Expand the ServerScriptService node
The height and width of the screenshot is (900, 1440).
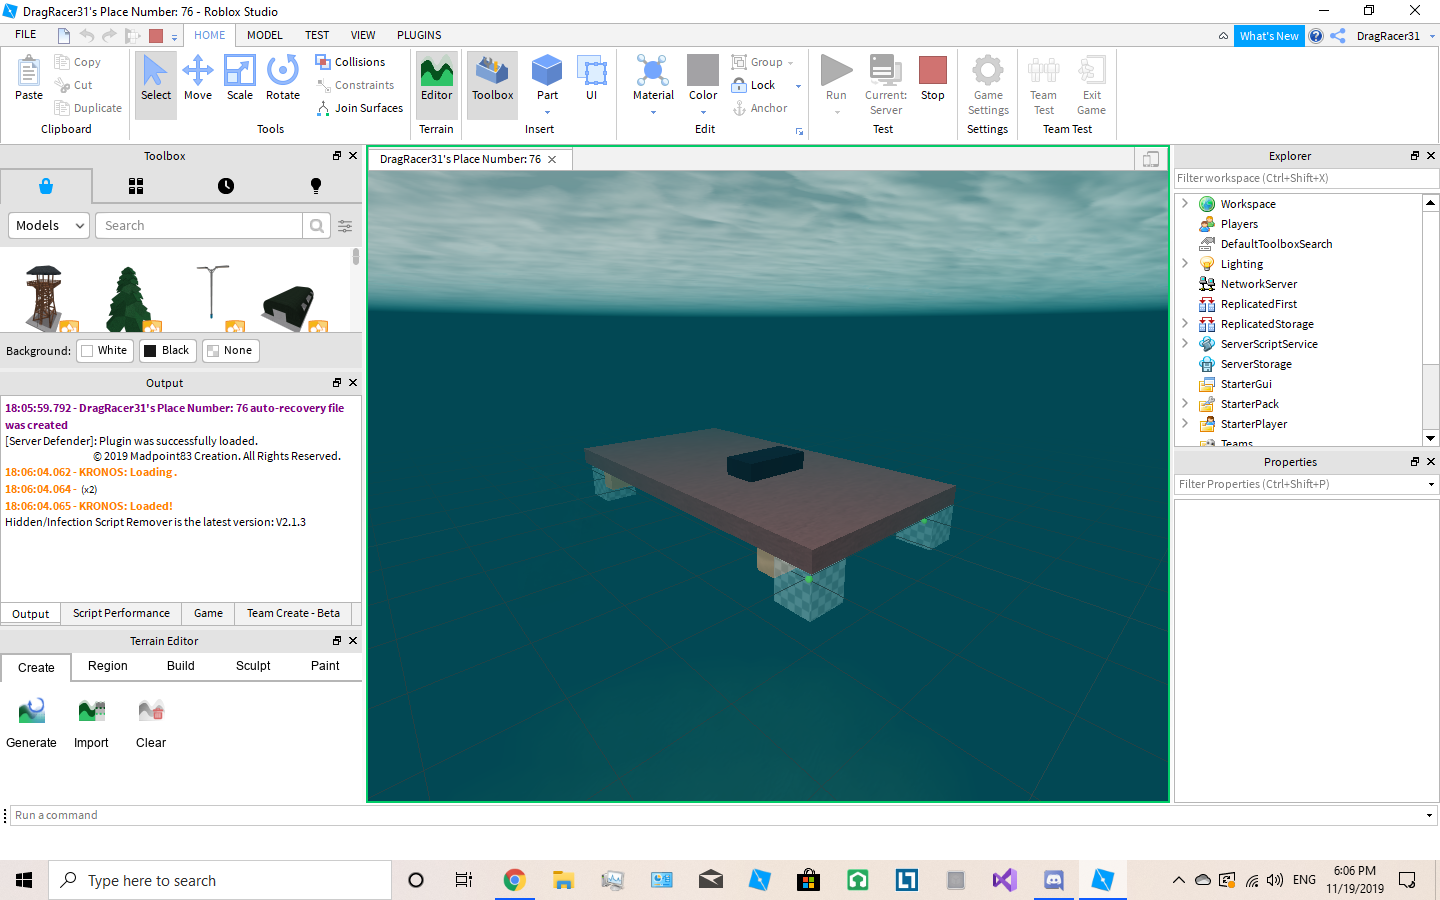point(1185,343)
